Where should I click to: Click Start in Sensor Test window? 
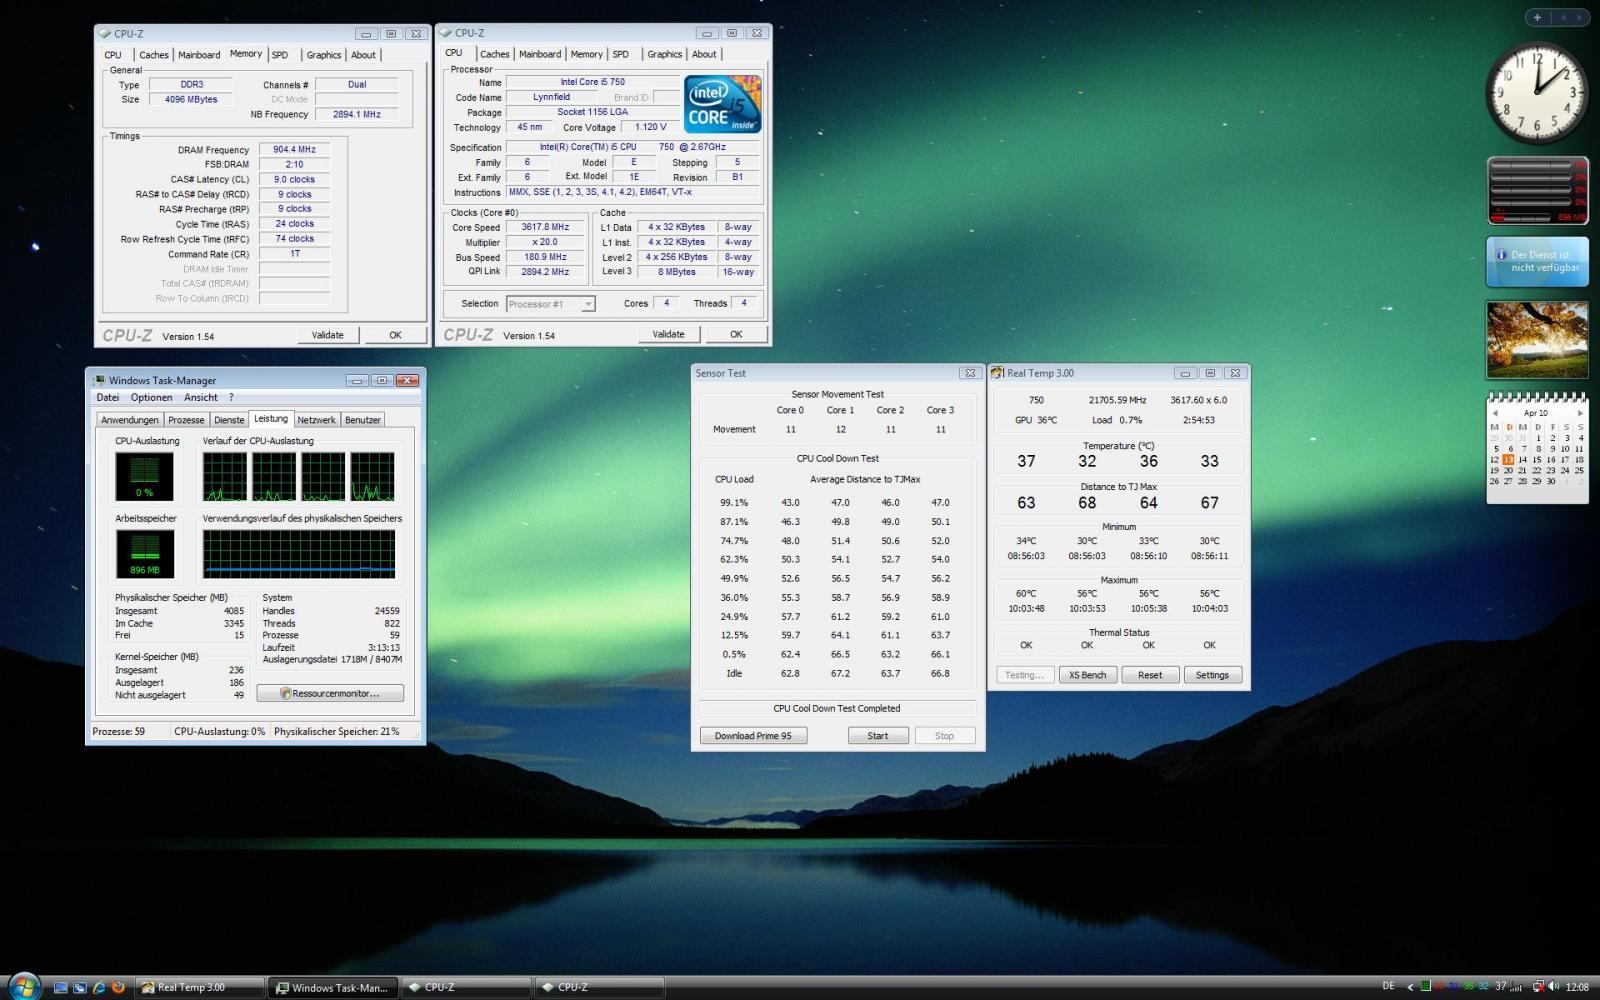877,735
